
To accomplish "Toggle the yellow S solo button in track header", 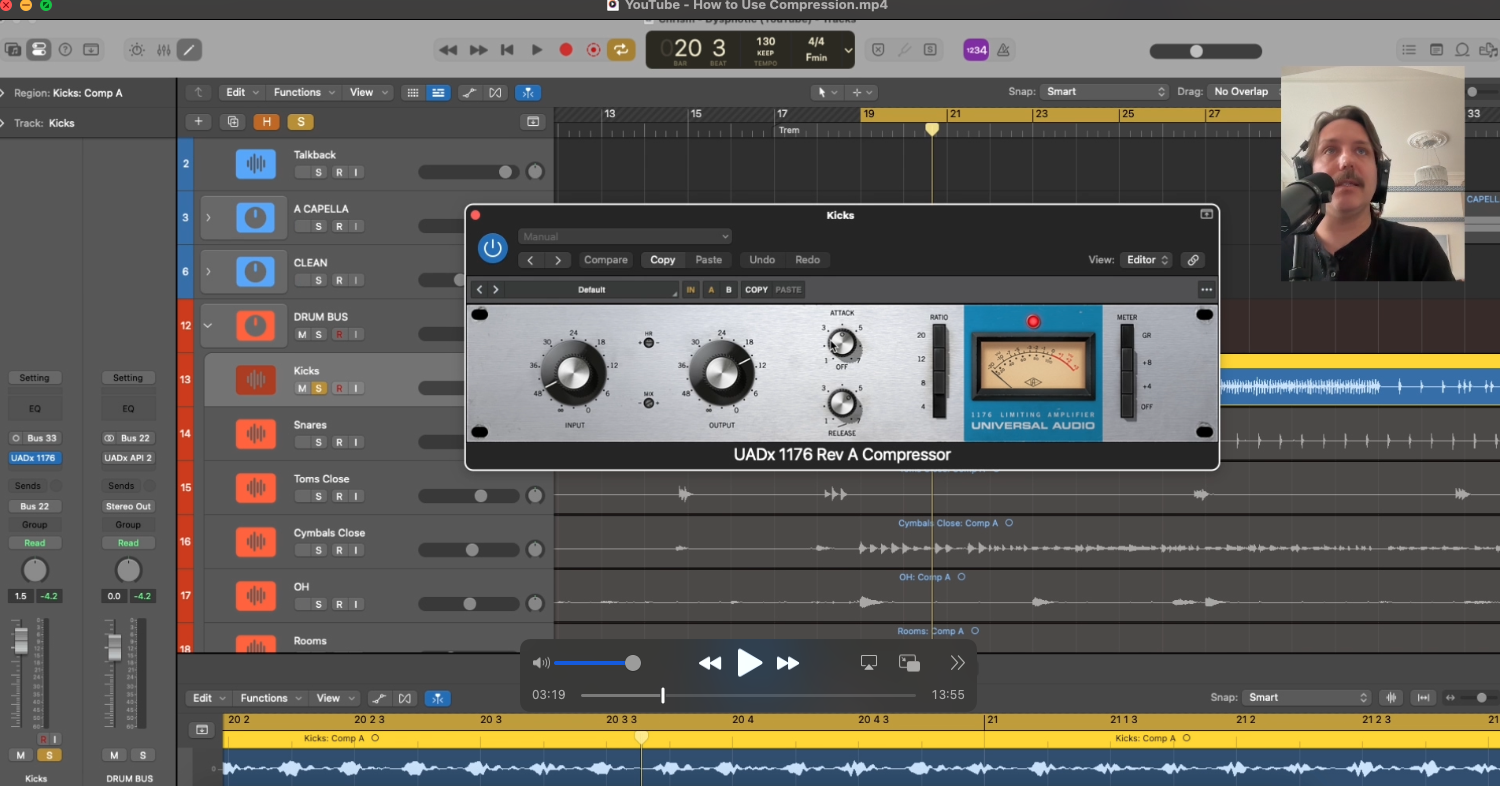I will click(300, 122).
